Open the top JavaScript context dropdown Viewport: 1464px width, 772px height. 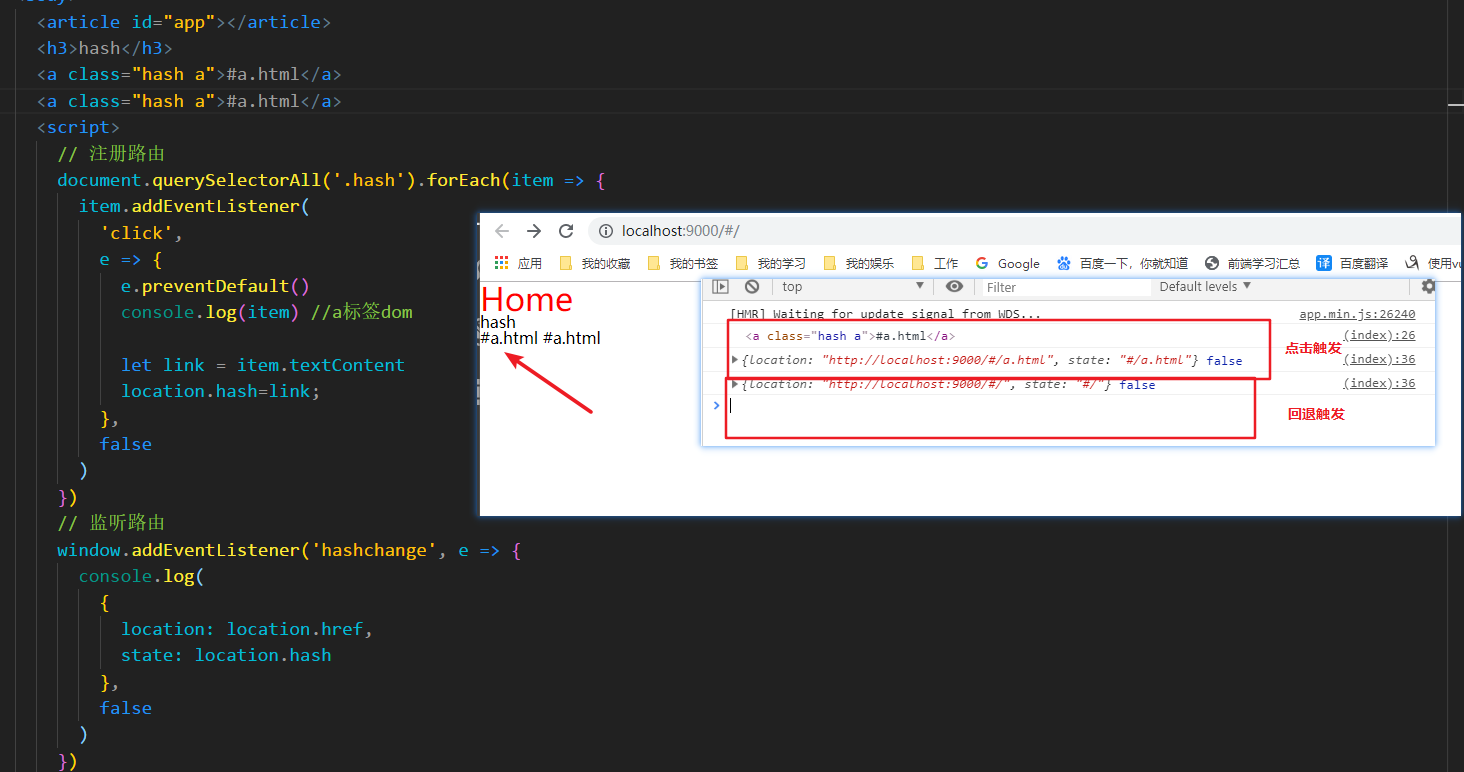(852, 287)
